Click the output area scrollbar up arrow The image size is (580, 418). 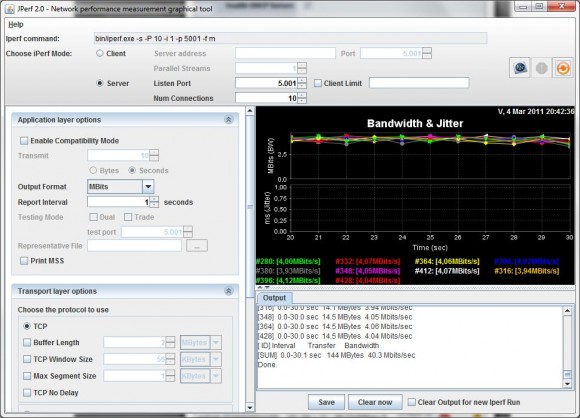pyautogui.click(x=567, y=311)
